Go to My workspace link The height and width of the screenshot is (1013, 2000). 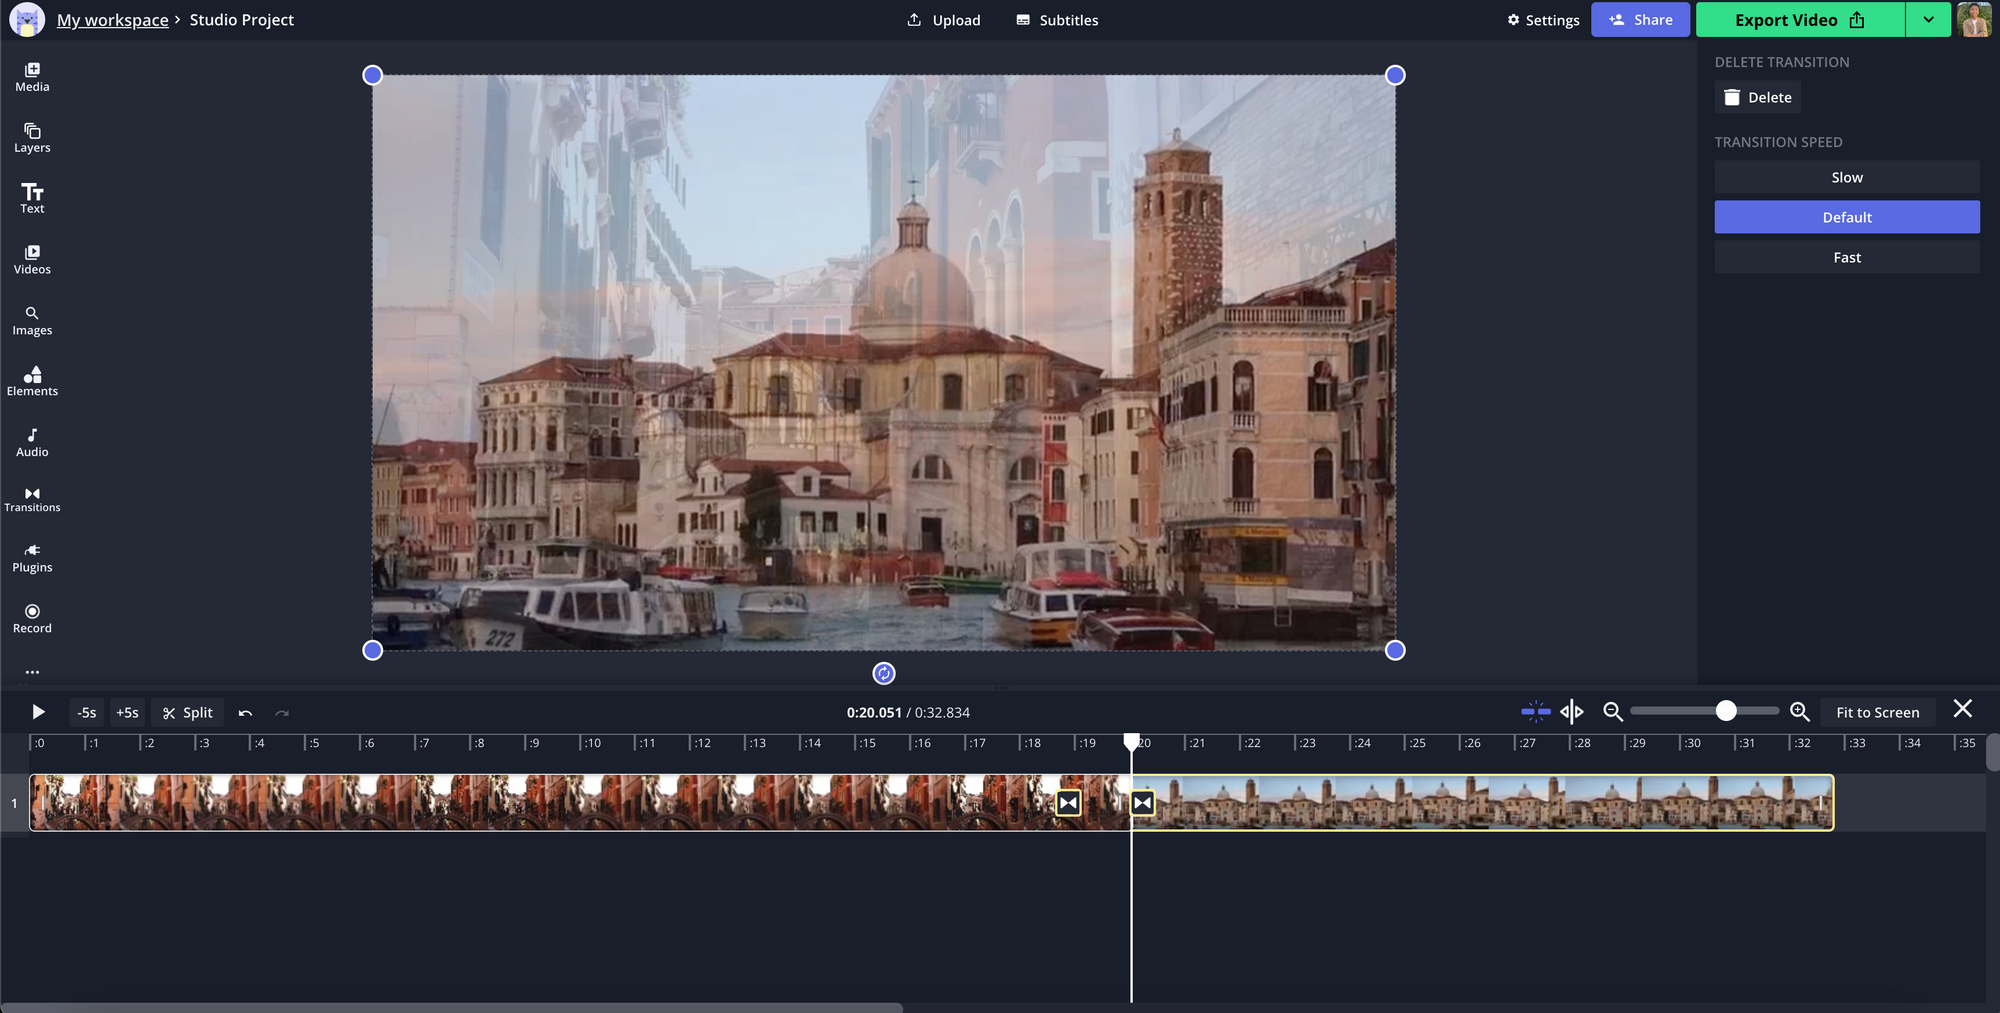[x=112, y=20]
